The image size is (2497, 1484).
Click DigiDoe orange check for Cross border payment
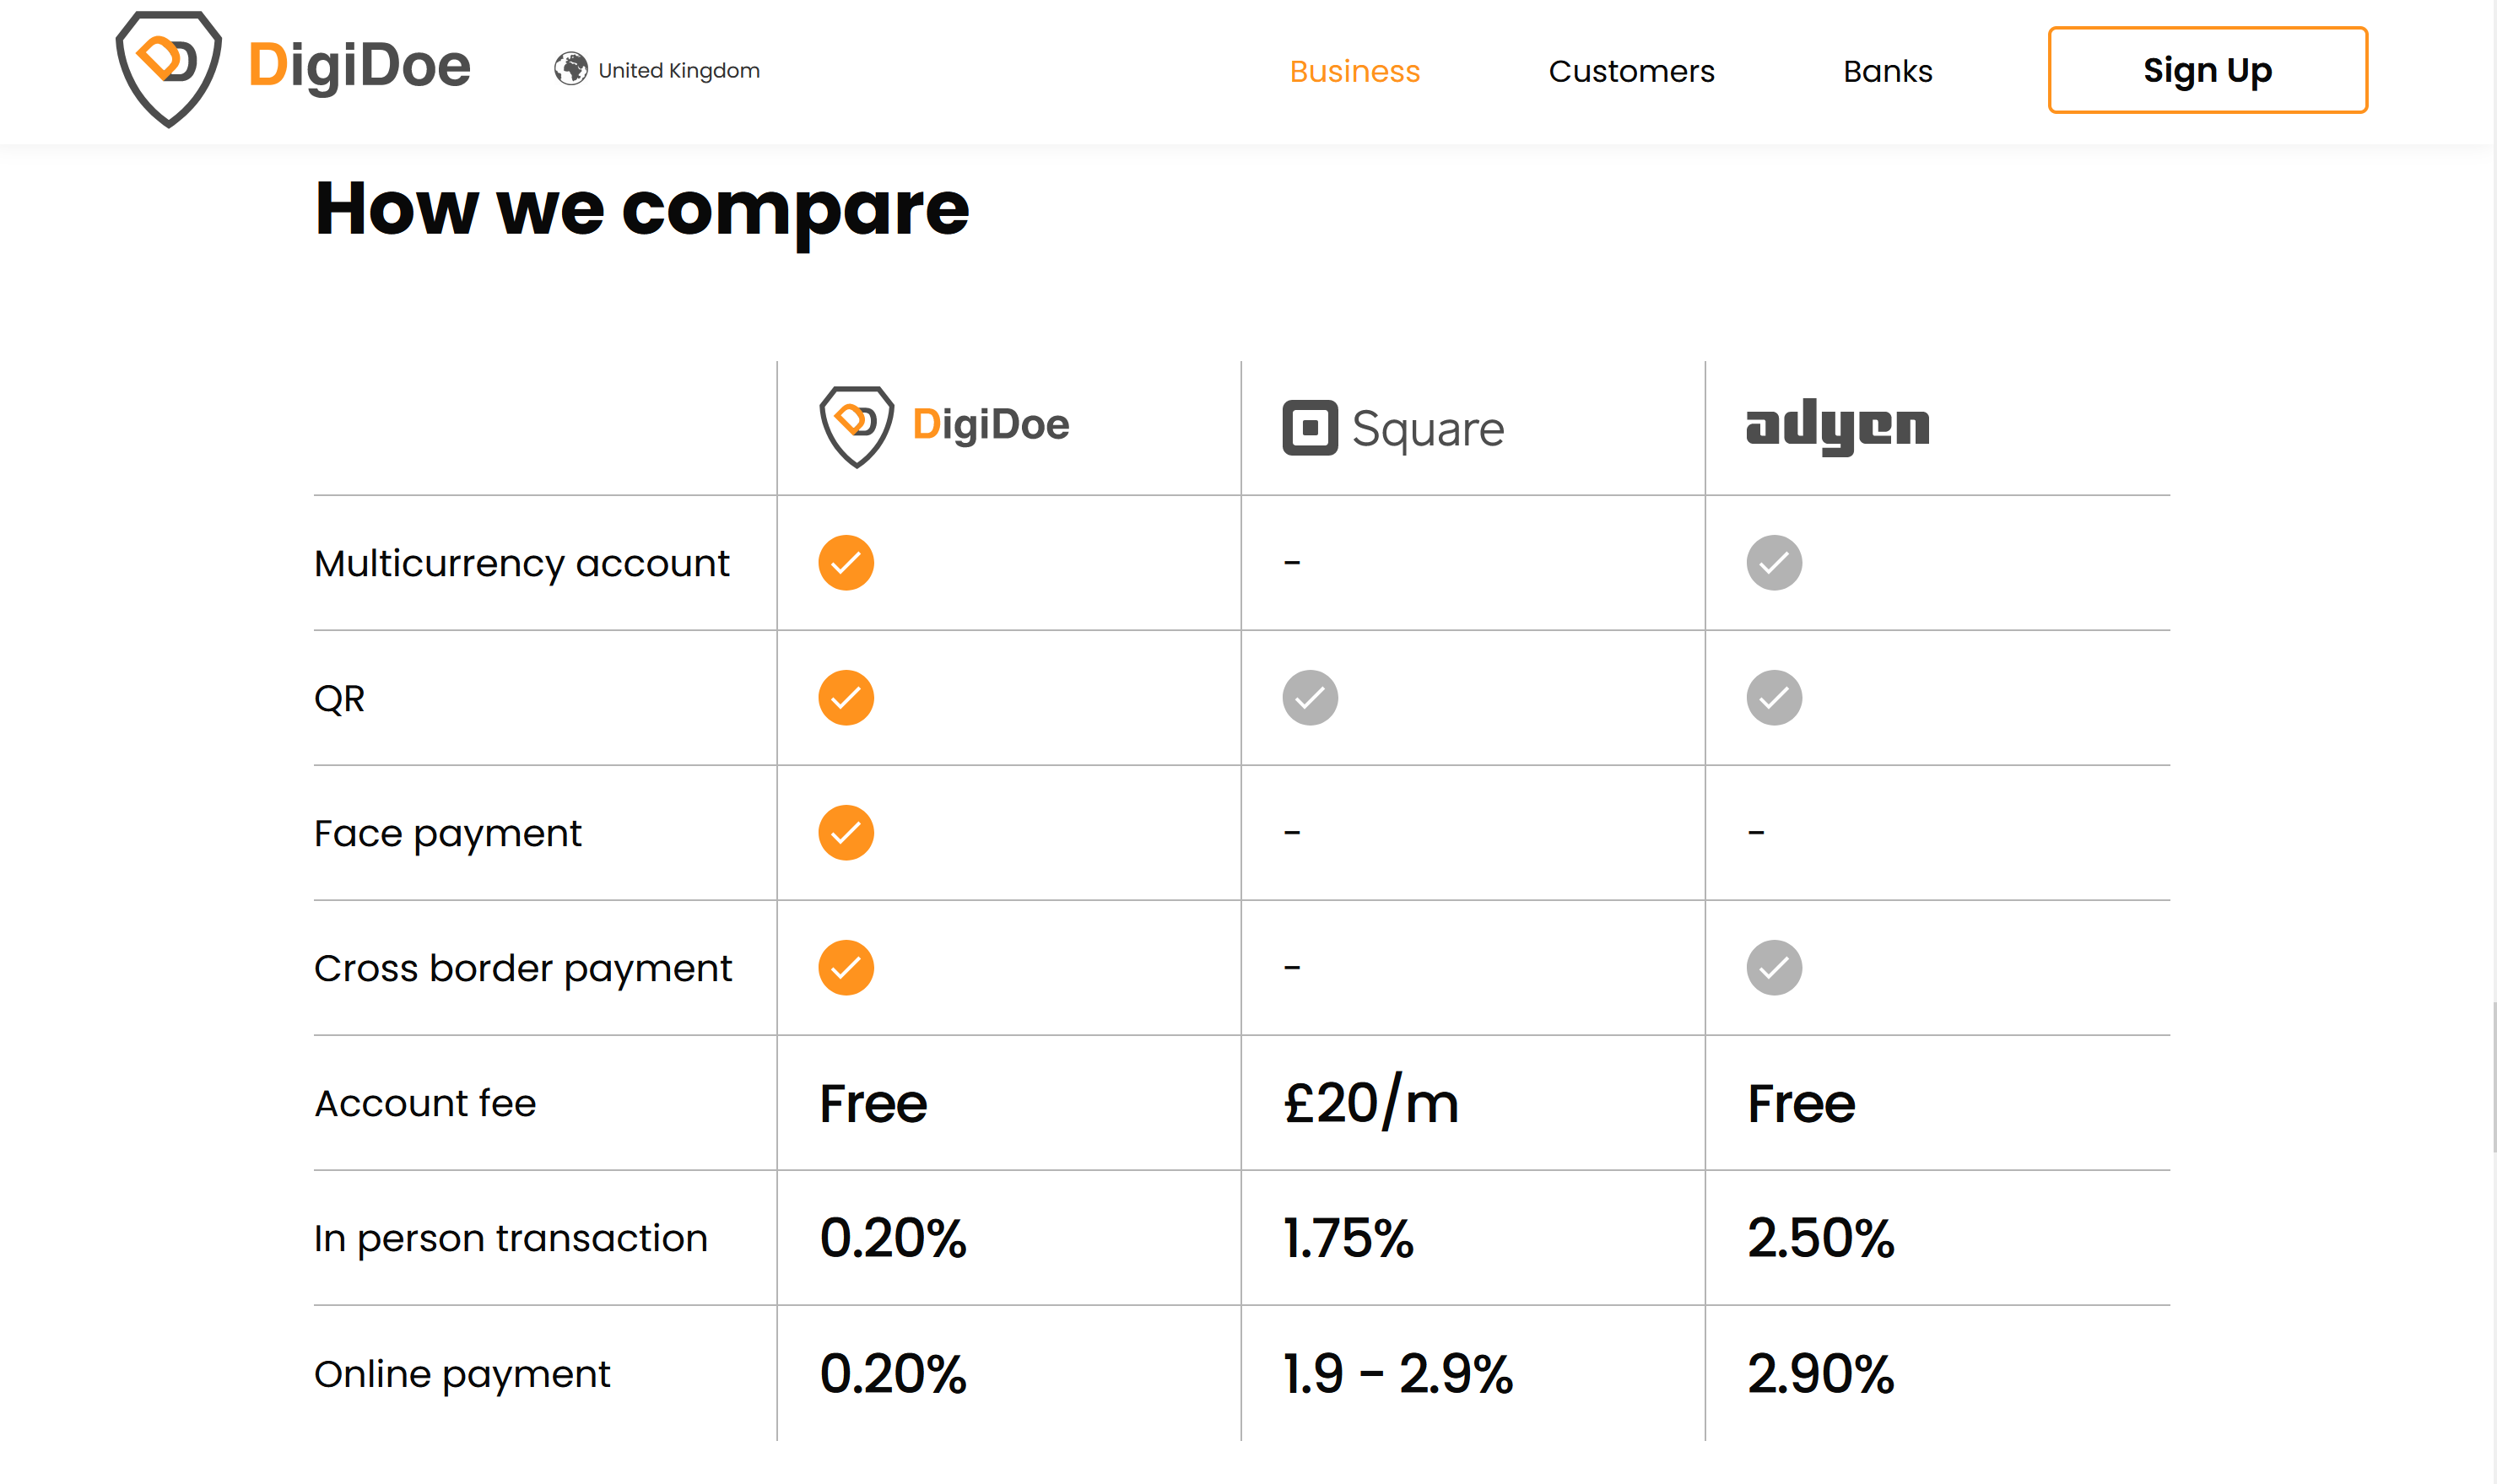[x=846, y=968]
